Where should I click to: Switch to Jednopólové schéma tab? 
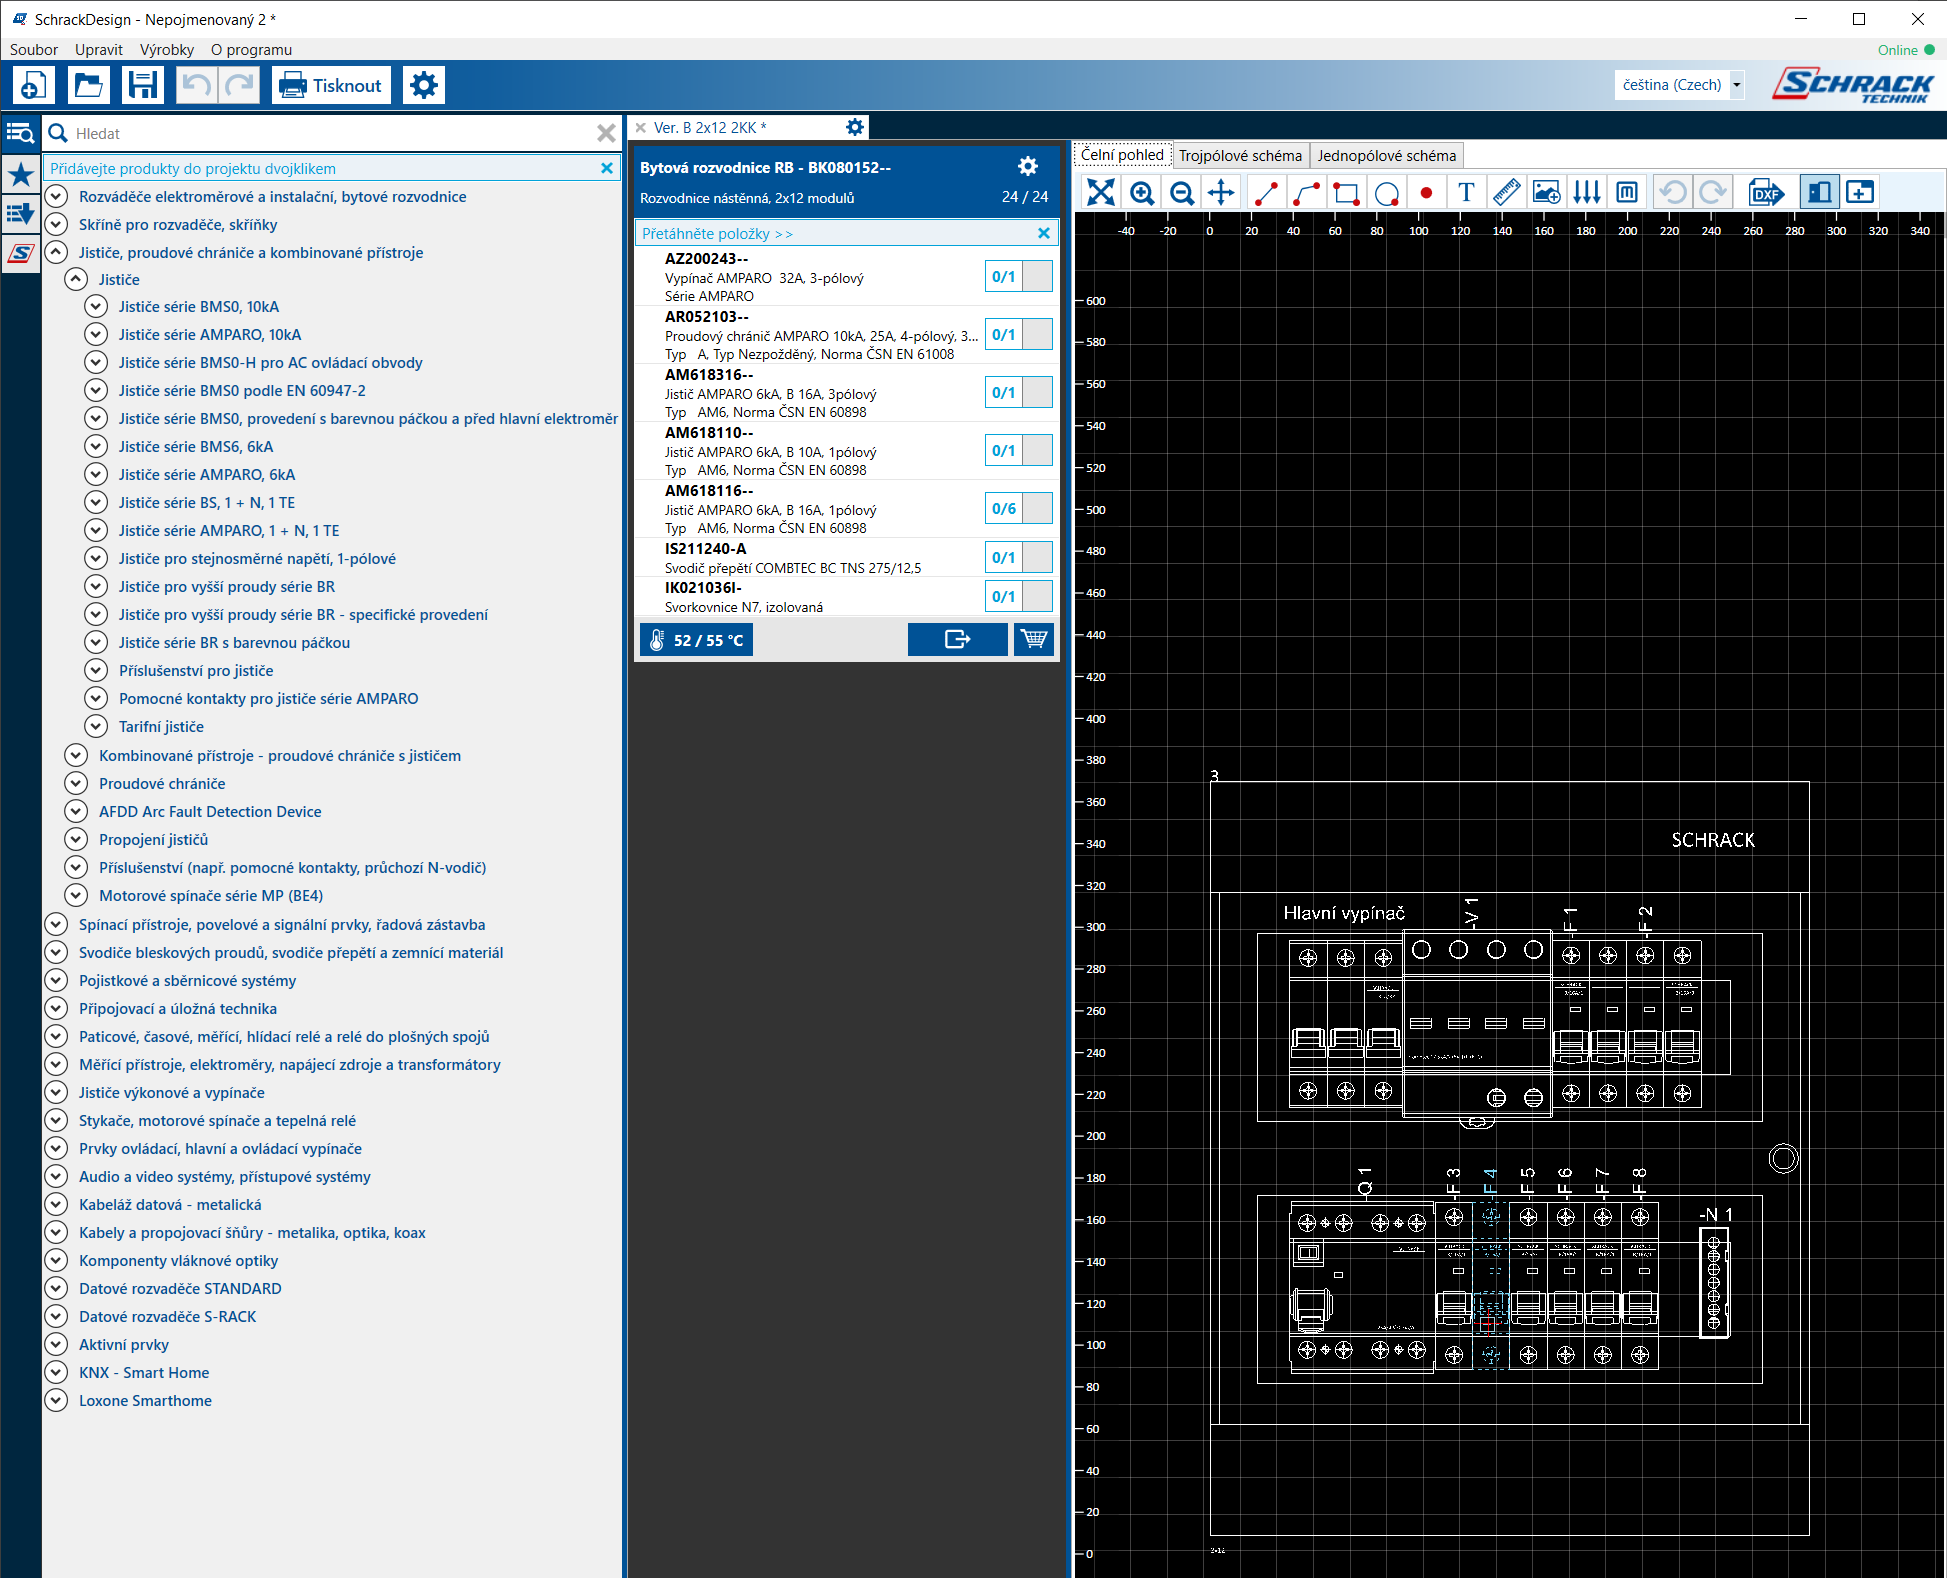[x=1387, y=155]
